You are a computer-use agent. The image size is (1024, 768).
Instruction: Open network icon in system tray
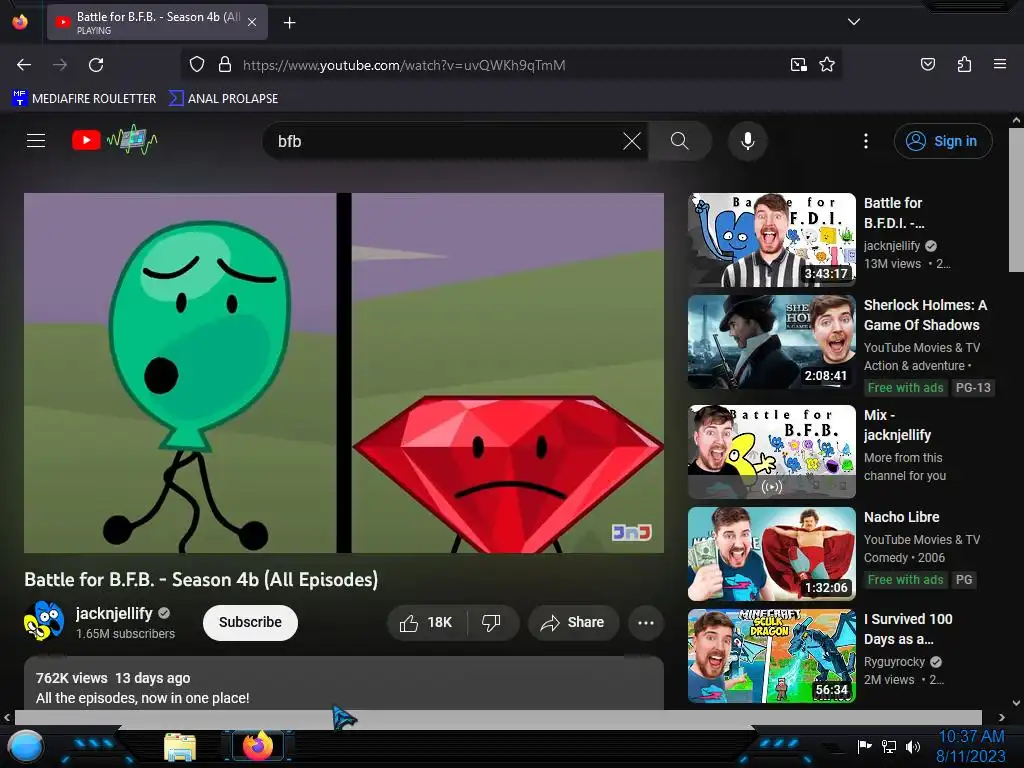point(889,746)
